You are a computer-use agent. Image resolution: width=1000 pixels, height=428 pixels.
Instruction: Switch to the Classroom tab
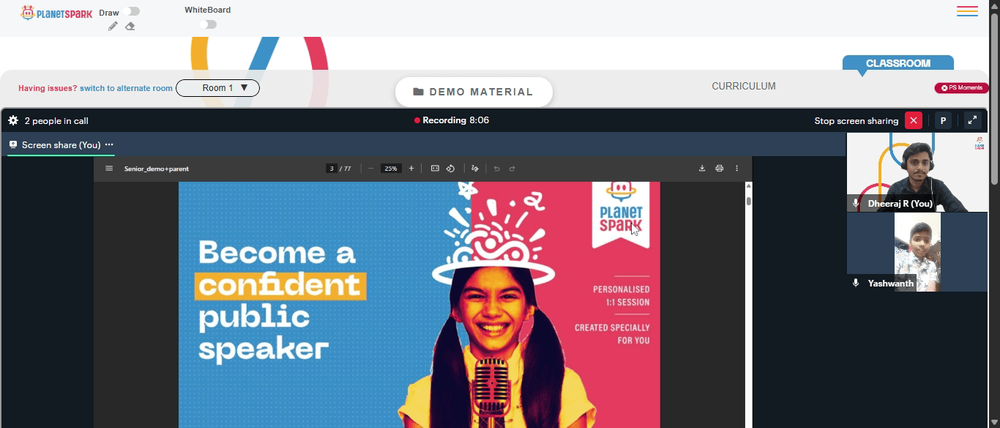coord(898,63)
